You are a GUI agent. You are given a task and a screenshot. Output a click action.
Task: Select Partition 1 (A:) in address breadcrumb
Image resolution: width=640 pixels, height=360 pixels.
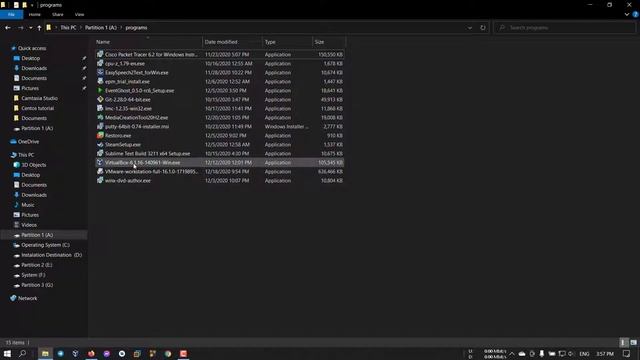100,28
